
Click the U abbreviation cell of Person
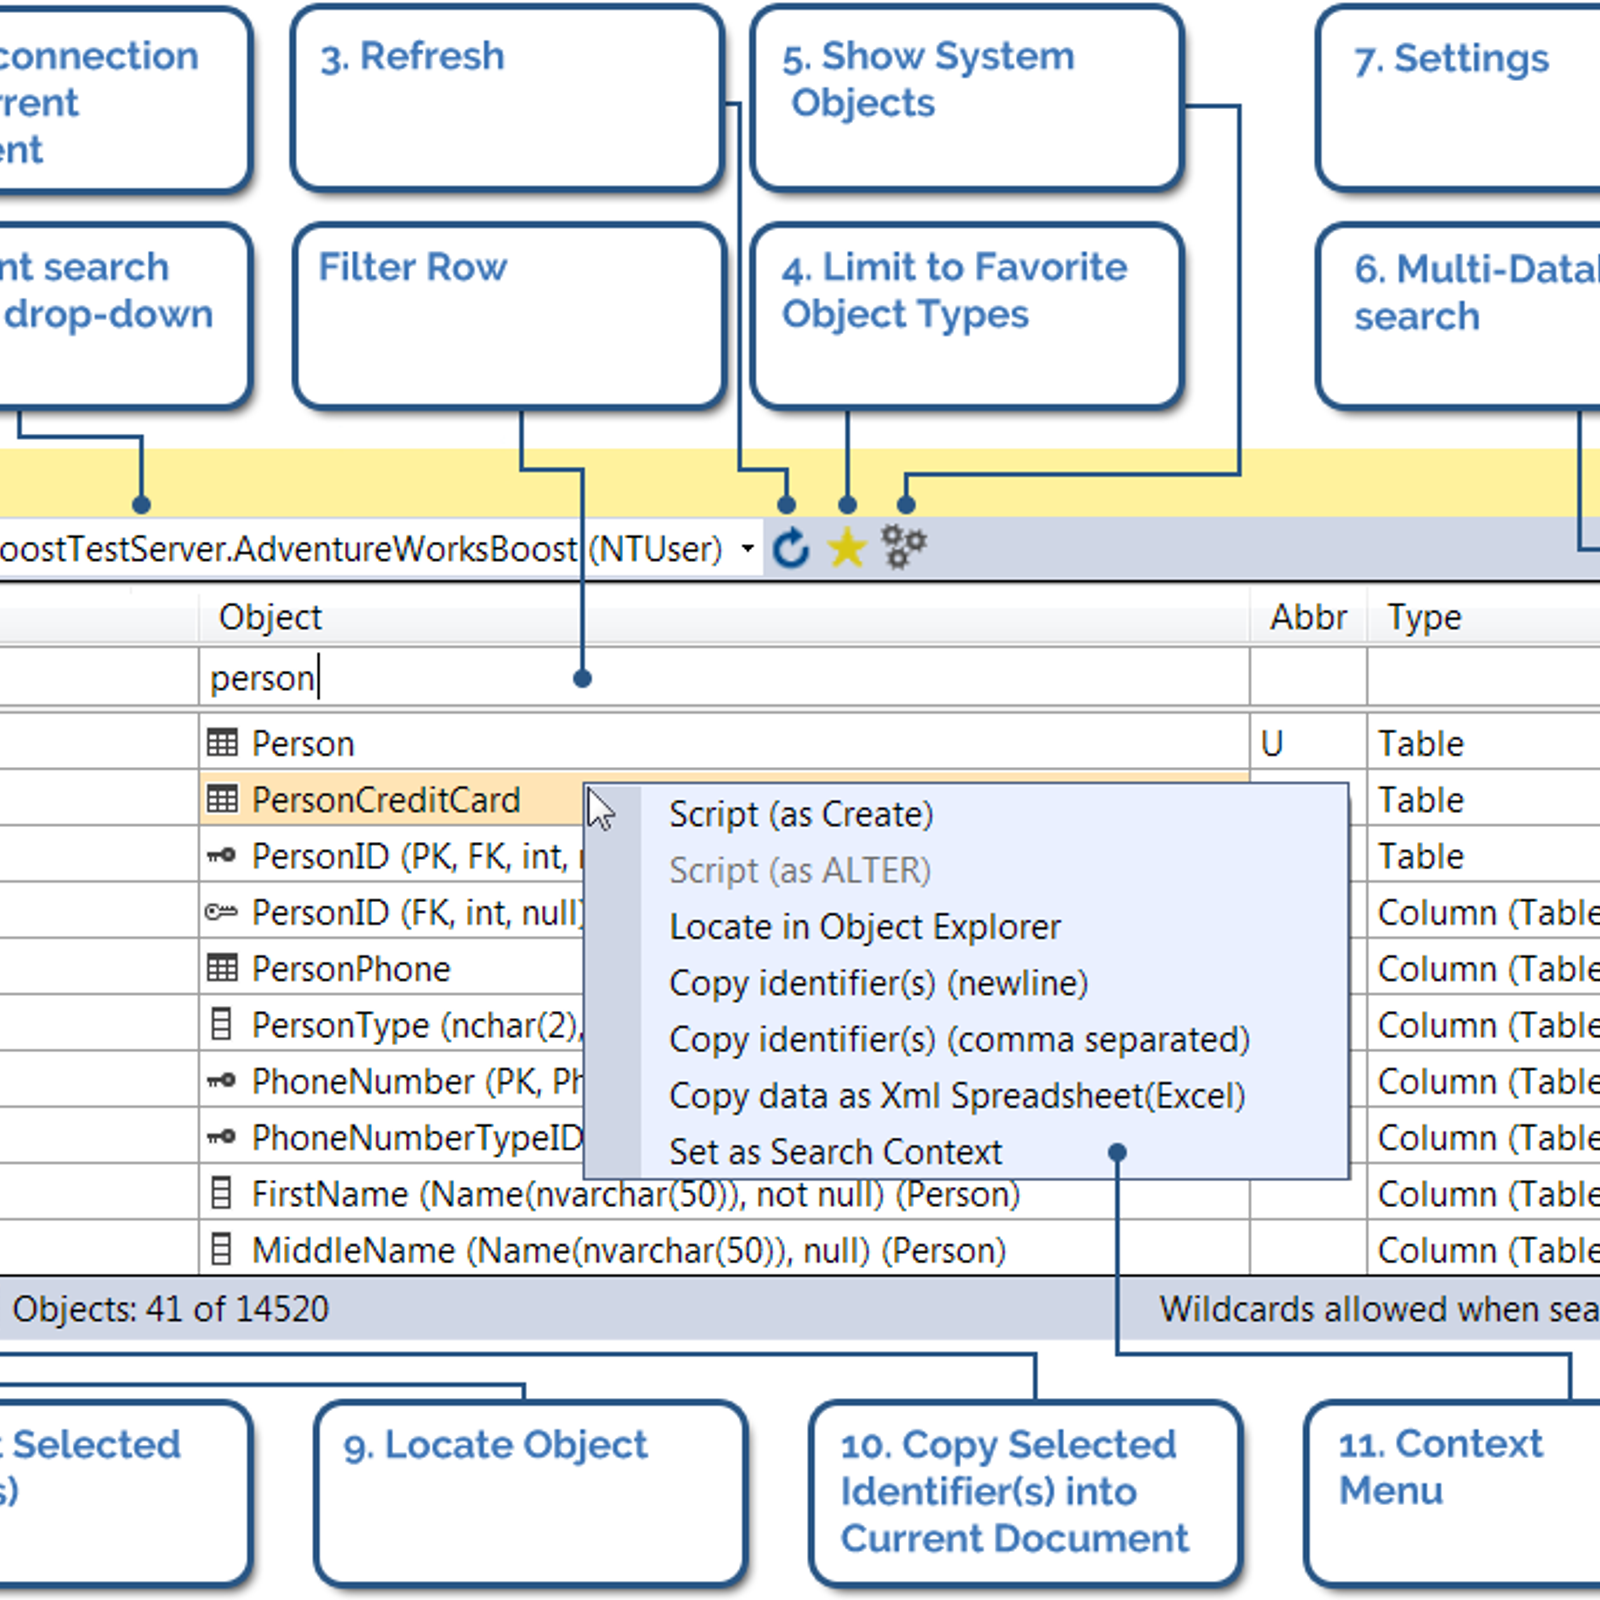point(1308,743)
